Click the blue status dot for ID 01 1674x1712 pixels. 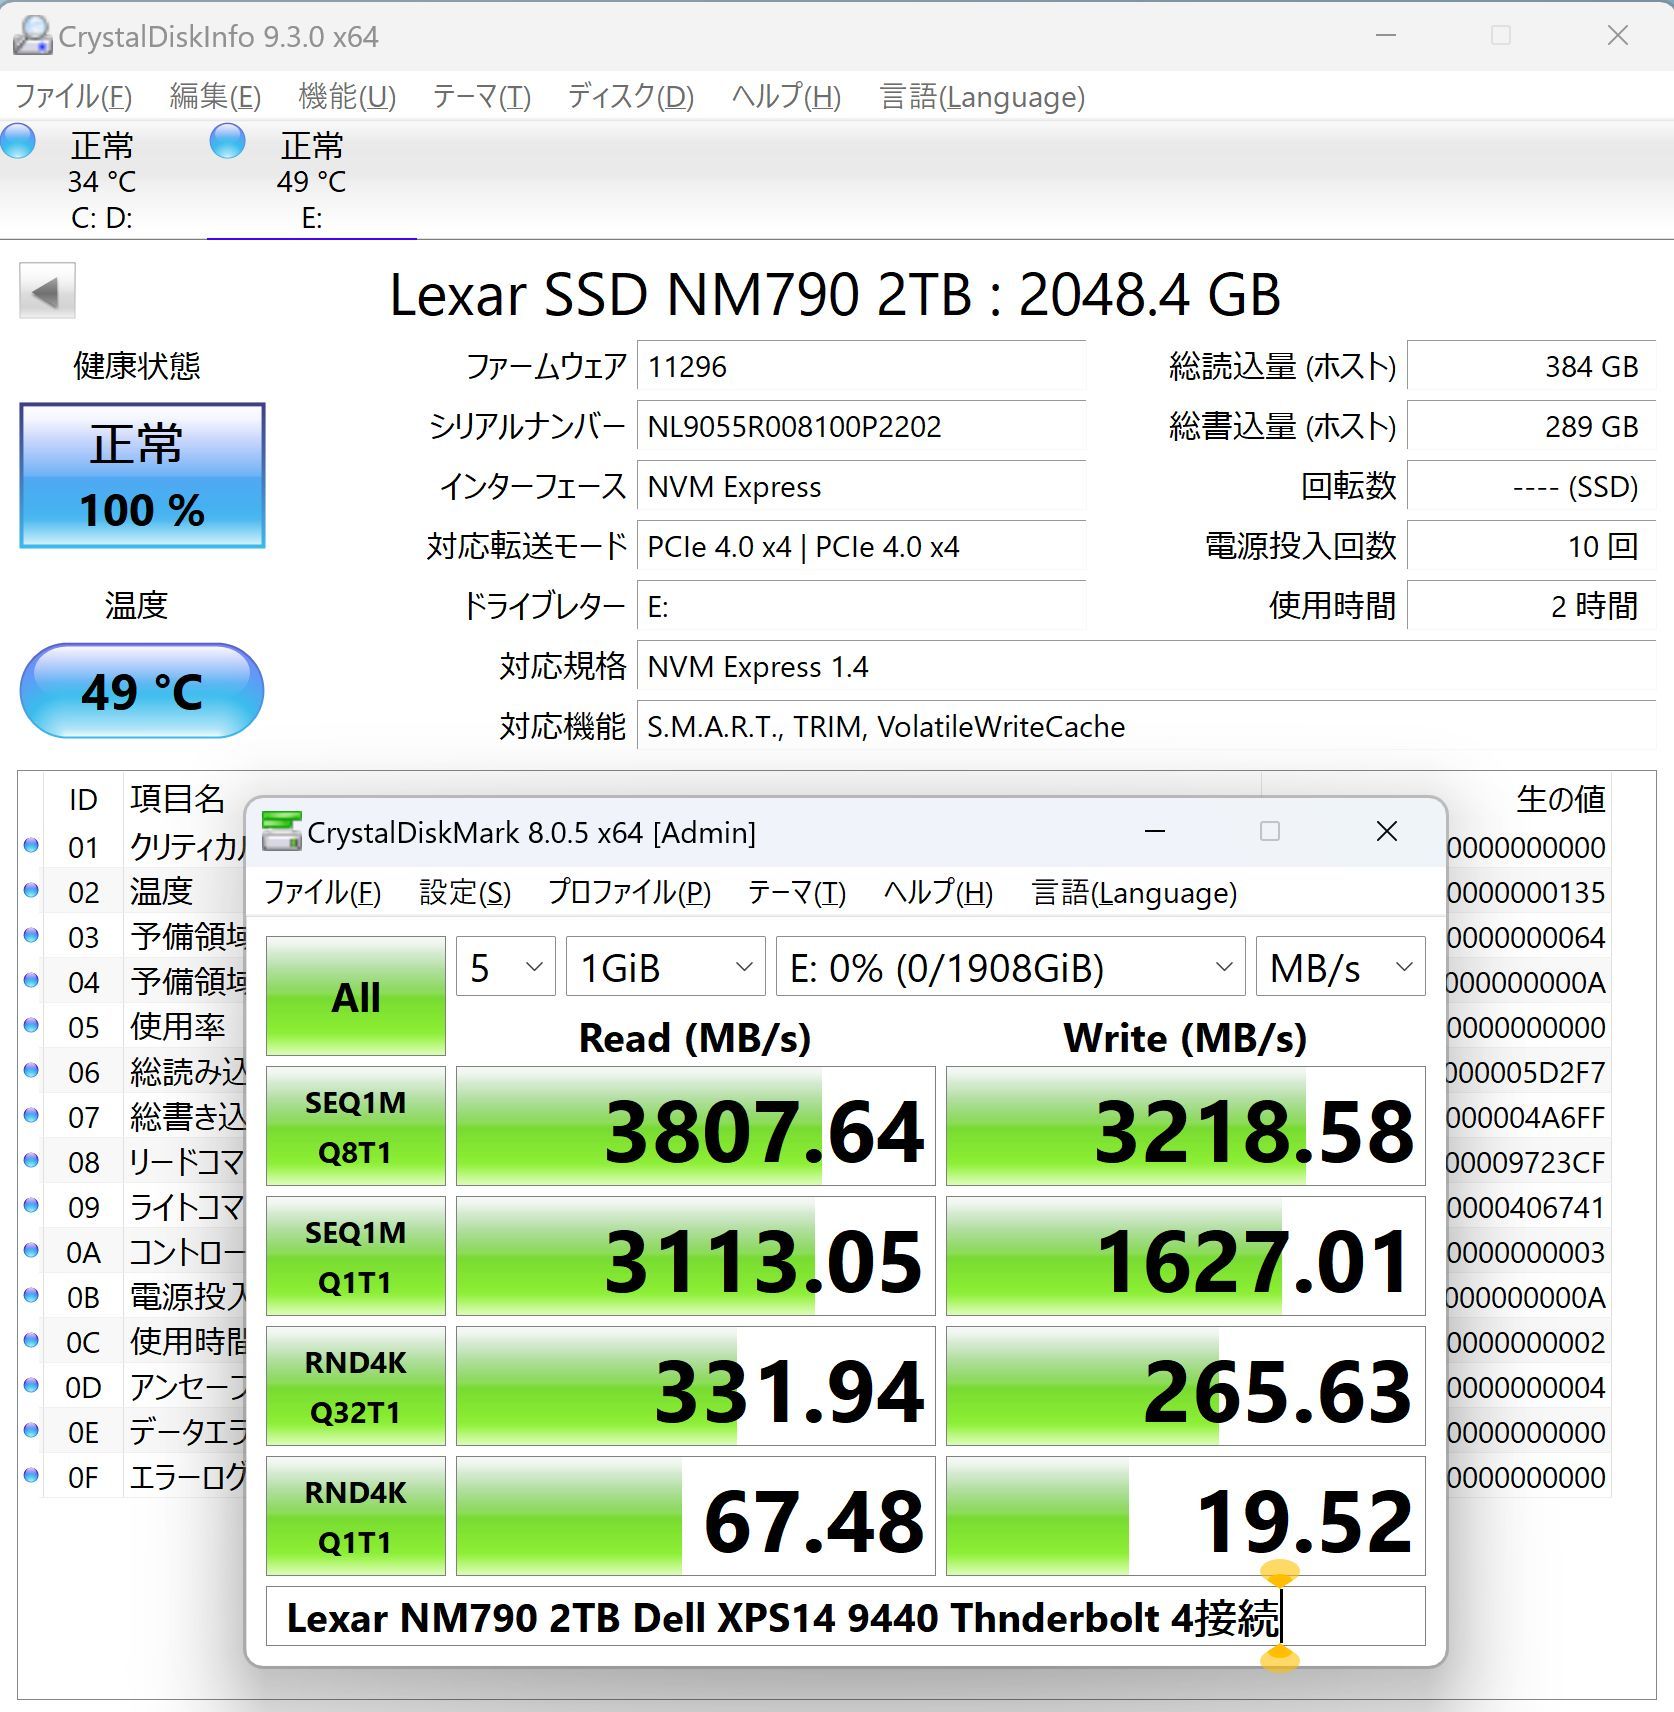[x=31, y=846]
